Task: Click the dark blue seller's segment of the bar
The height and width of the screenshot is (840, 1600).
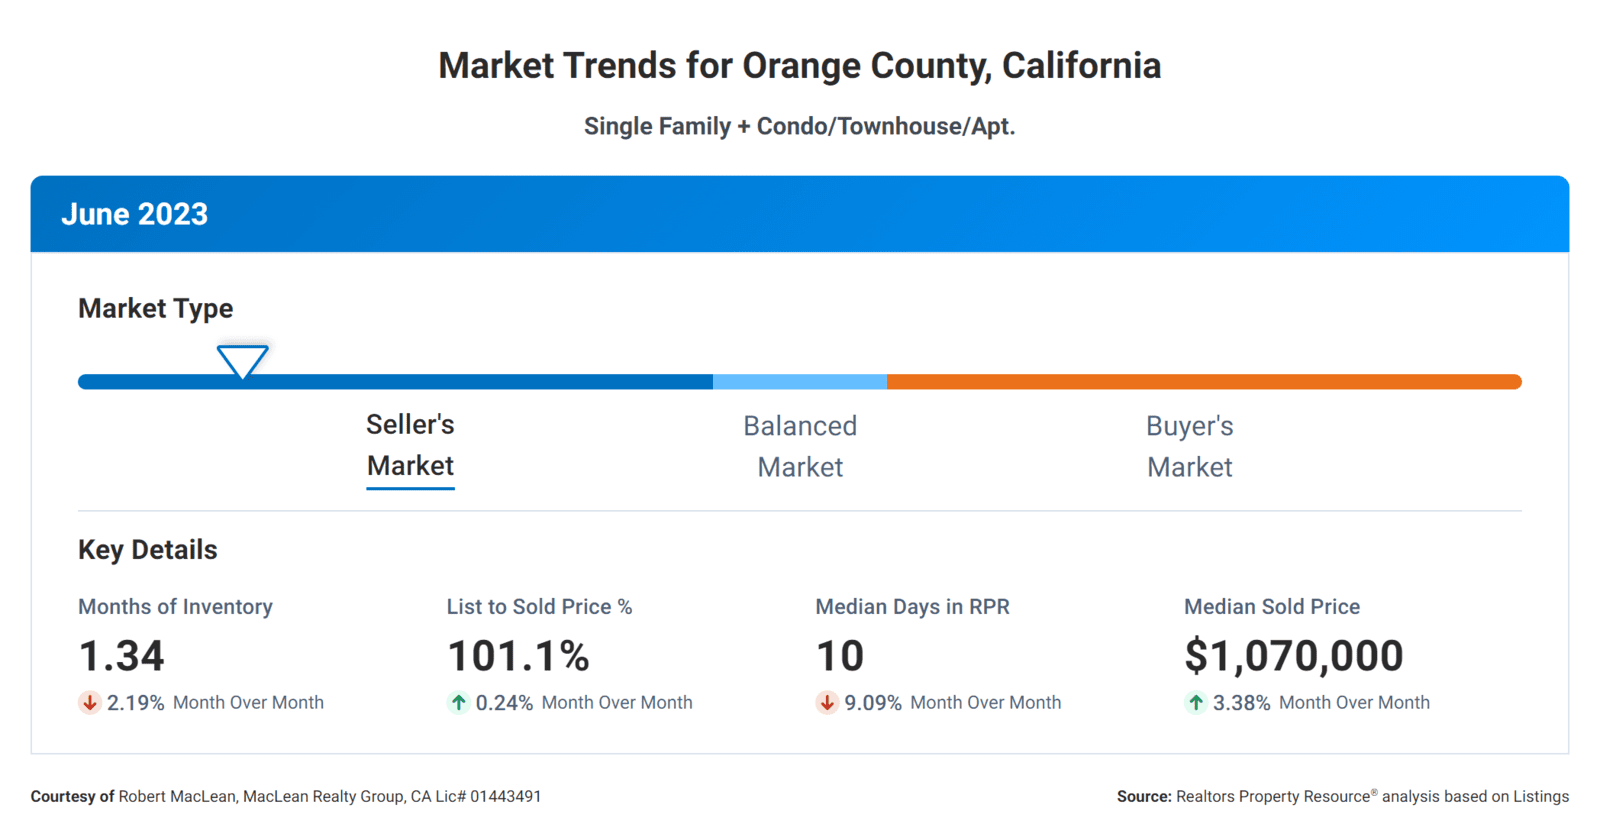Action: (x=450, y=382)
